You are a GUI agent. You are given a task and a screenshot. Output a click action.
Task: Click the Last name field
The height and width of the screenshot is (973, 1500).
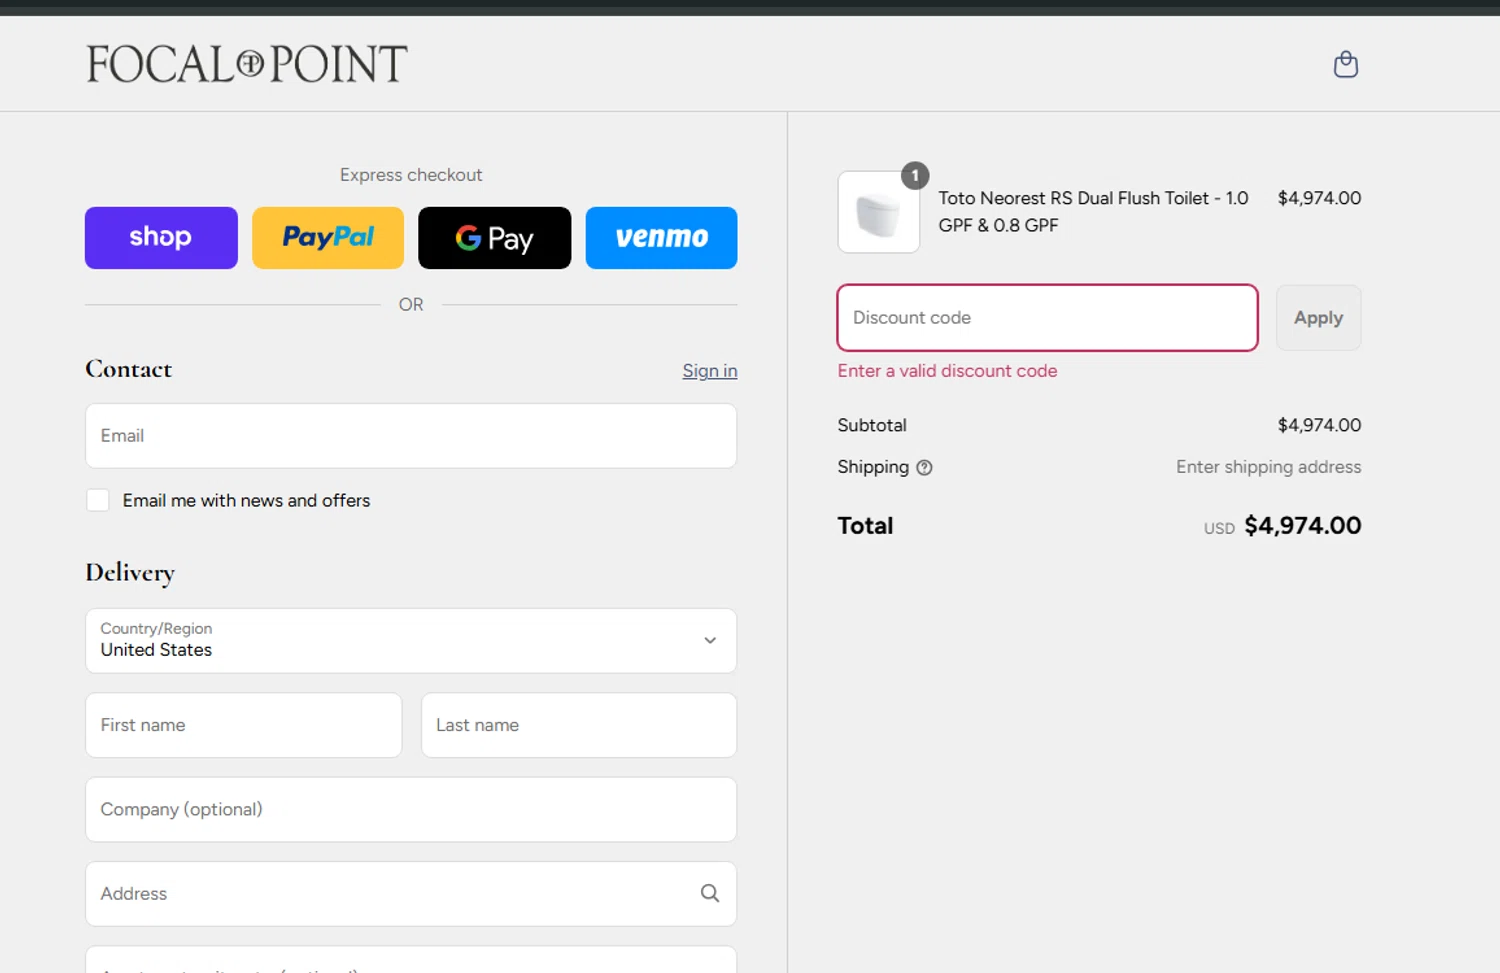(x=579, y=725)
